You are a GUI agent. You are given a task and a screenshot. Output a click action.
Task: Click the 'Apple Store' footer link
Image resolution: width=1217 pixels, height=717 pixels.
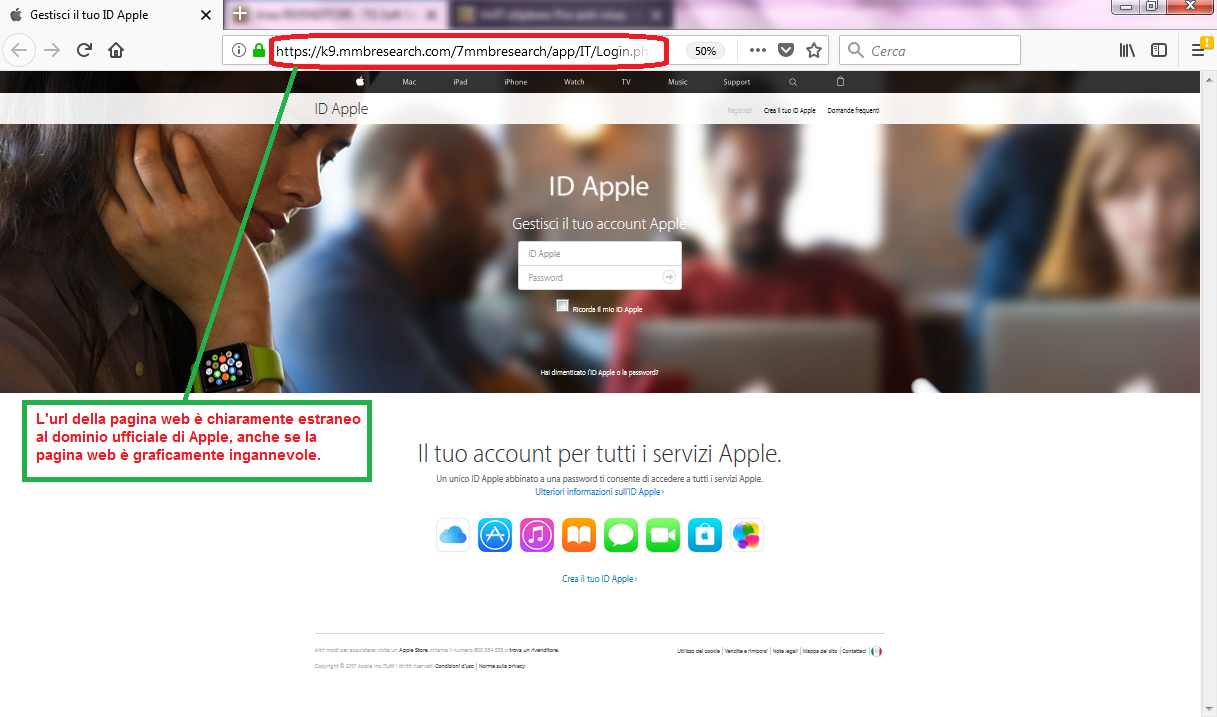point(413,650)
